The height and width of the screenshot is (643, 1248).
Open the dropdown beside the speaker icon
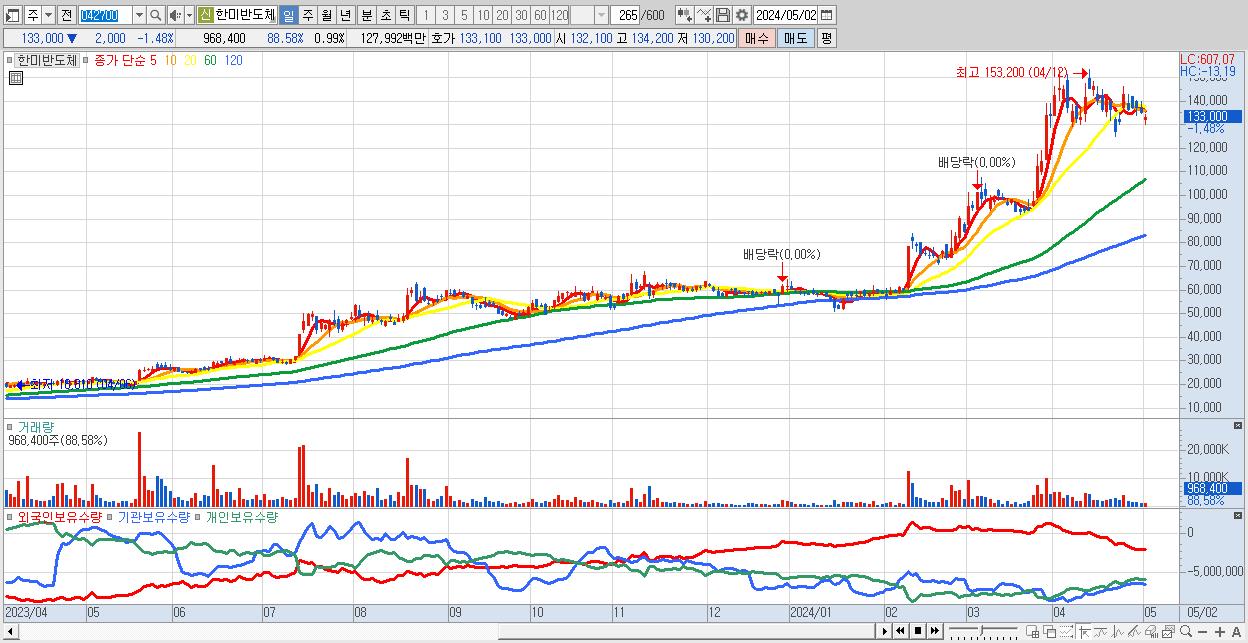188,15
